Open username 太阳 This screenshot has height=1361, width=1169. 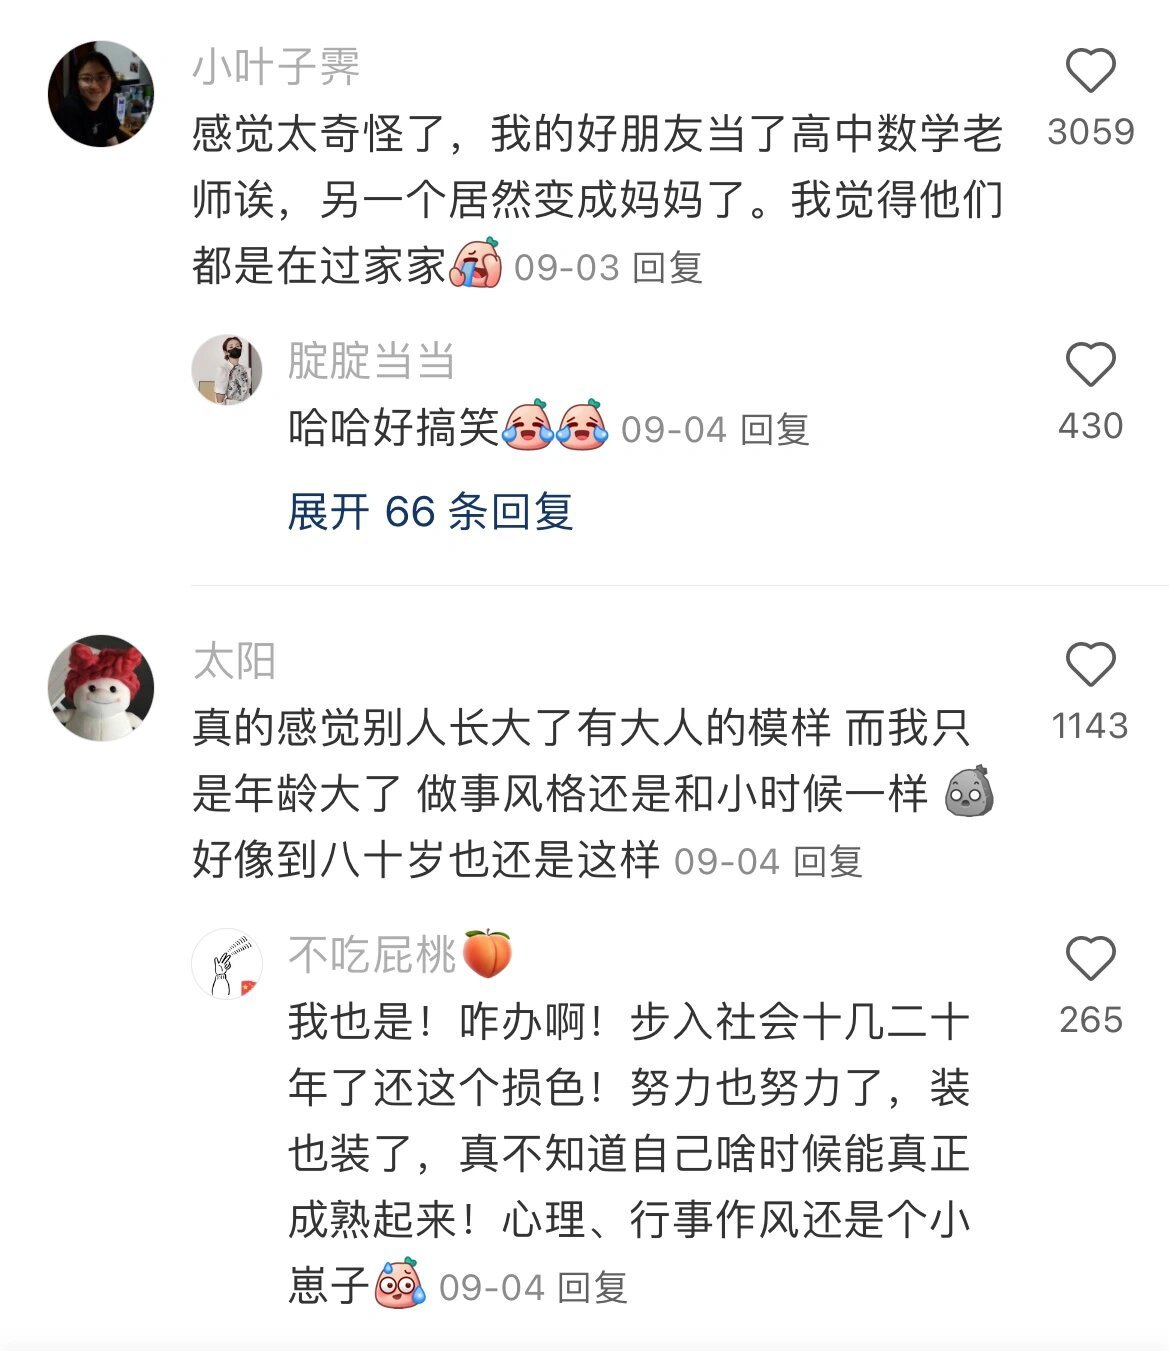pyautogui.click(x=234, y=661)
